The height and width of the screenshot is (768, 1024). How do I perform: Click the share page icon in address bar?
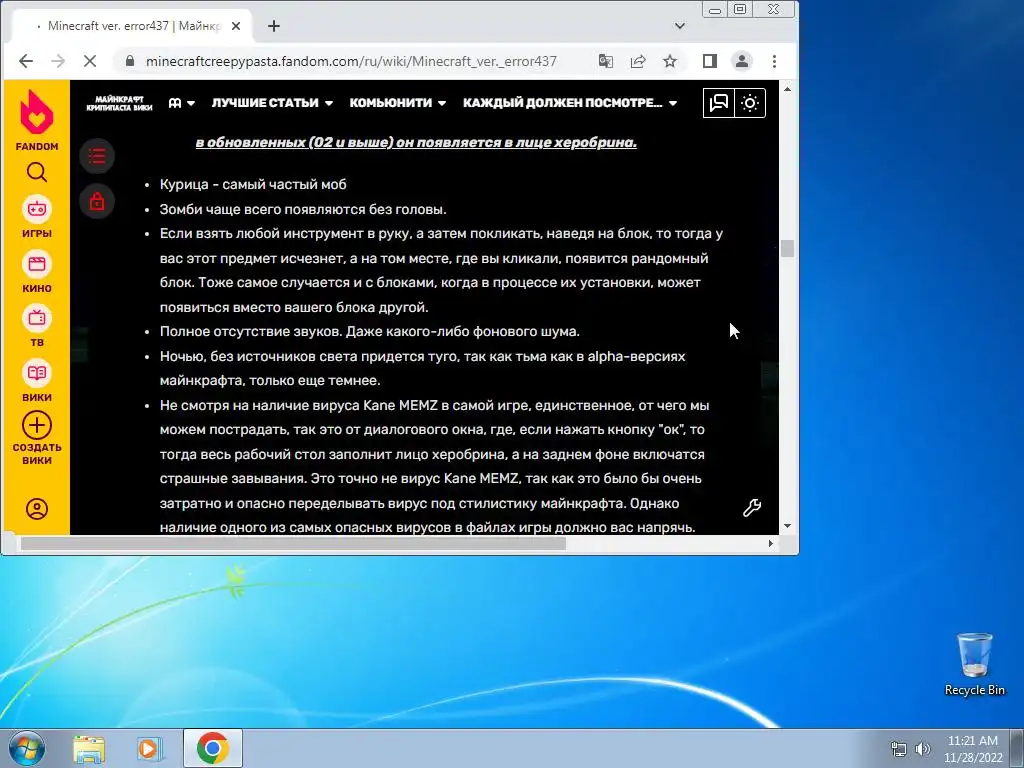coord(638,61)
